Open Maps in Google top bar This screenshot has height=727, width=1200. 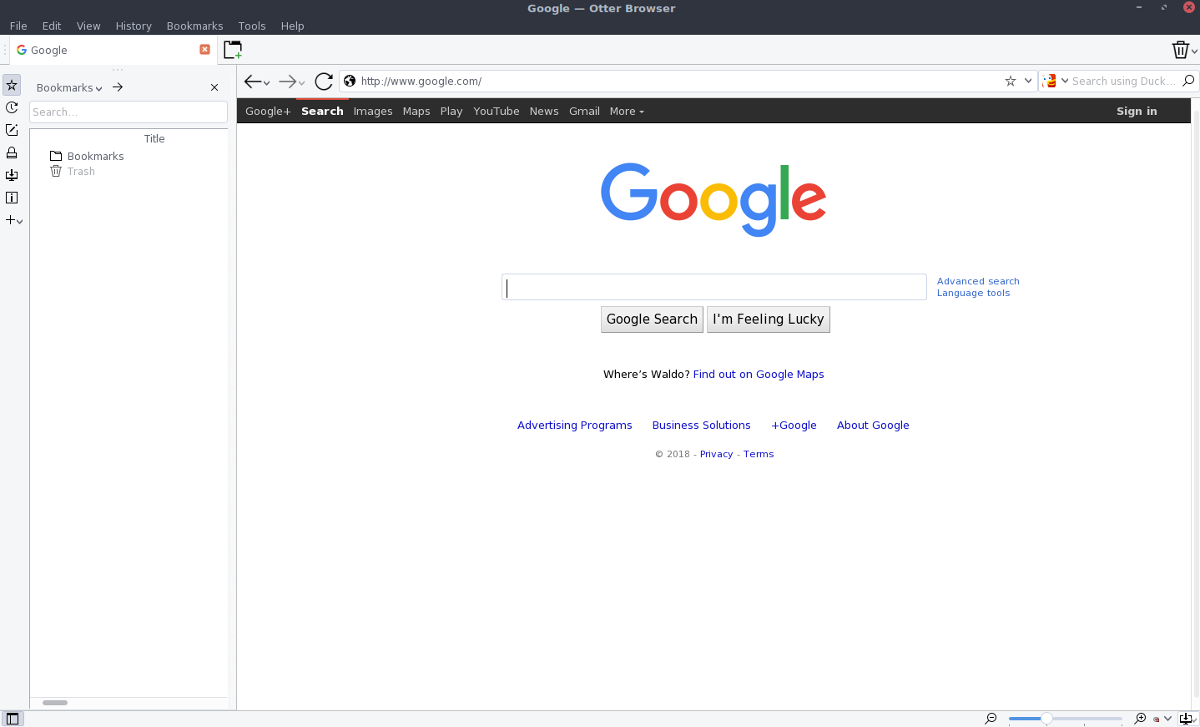click(416, 111)
